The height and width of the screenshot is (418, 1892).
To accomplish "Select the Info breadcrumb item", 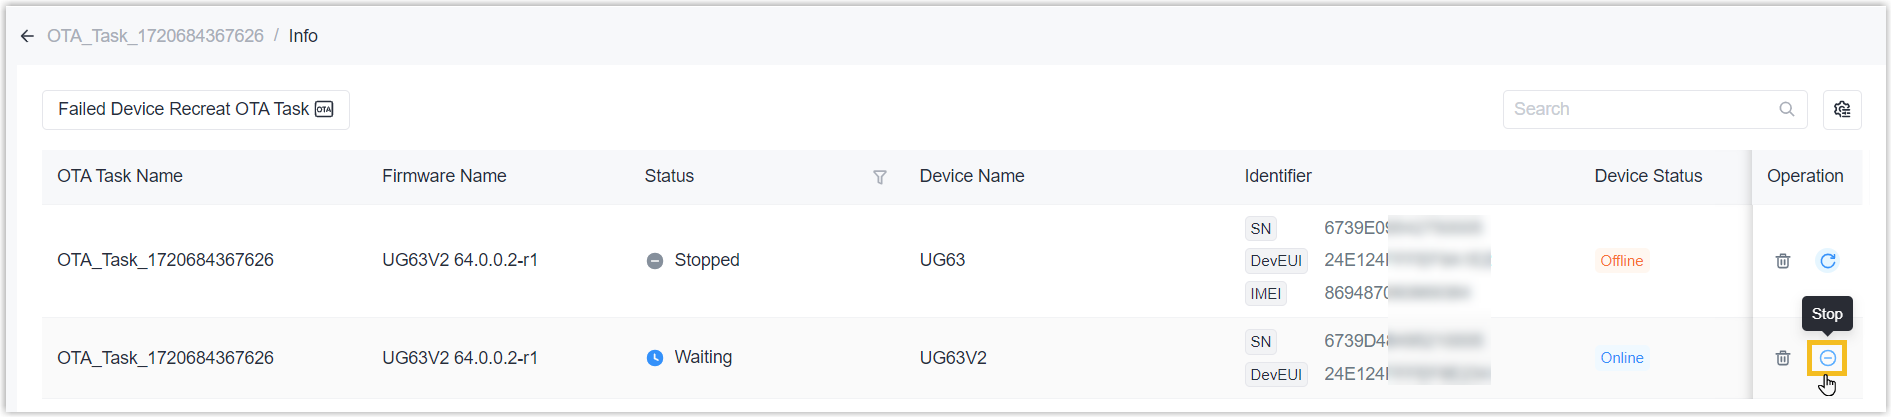I will point(303,36).
